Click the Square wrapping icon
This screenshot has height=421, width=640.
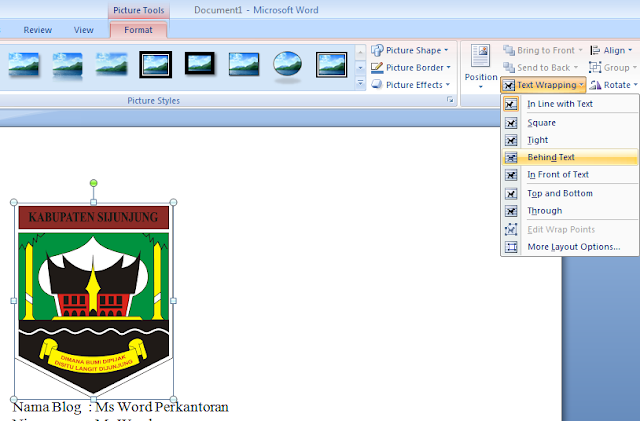coord(511,123)
